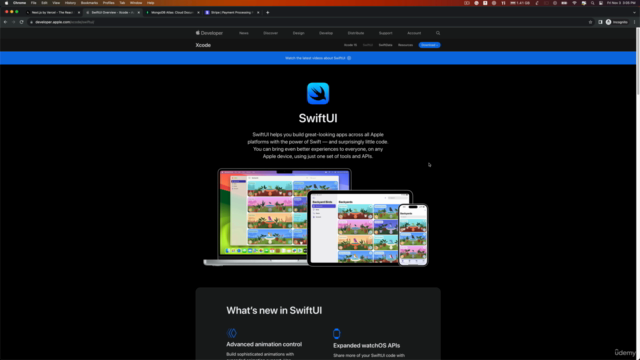Click the vertical page scrollbar
640x360 pixels.
point(638,61)
